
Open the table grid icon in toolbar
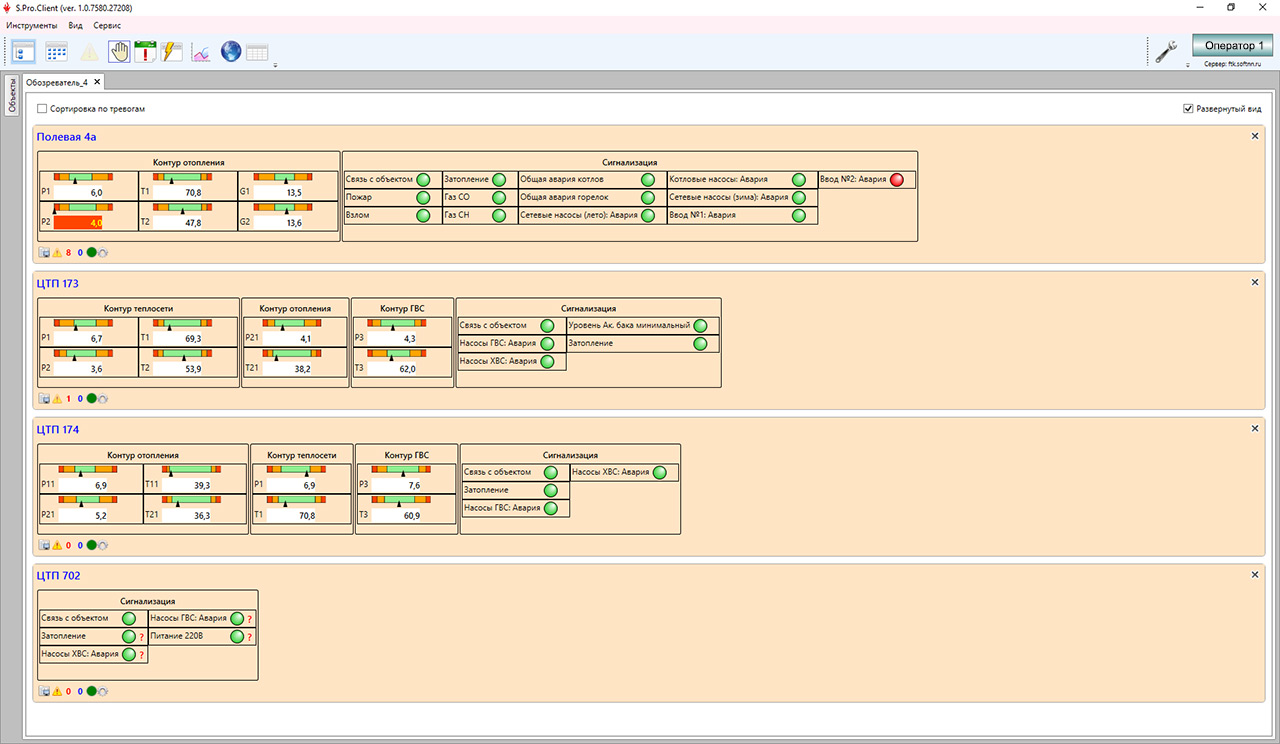point(257,52)
